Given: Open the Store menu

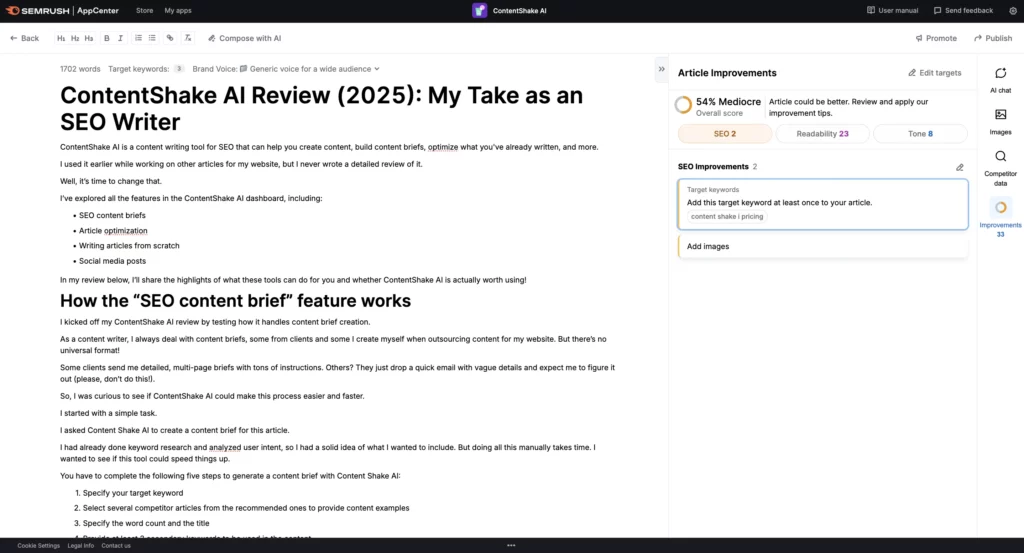Looking at the screenshot, I should 144,10.
